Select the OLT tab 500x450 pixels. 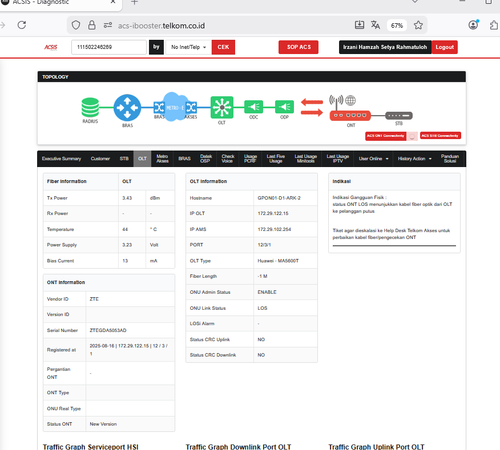click(x=142, y=159)
